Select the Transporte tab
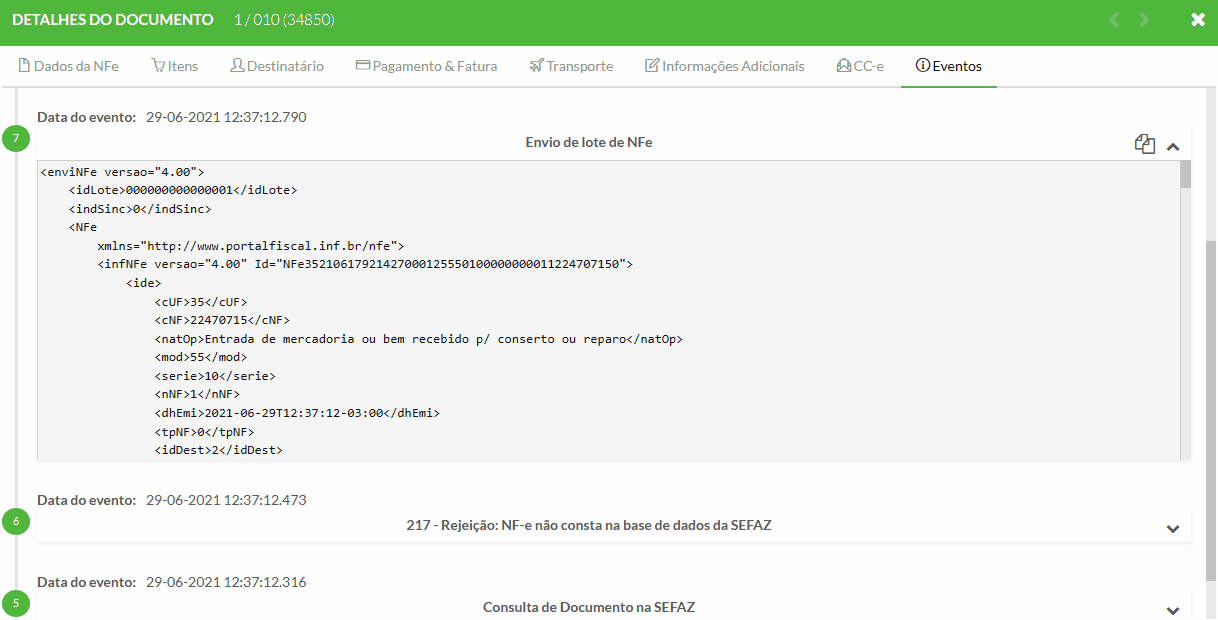Screen dimensions: 1218x620 (x=571, y=66)
